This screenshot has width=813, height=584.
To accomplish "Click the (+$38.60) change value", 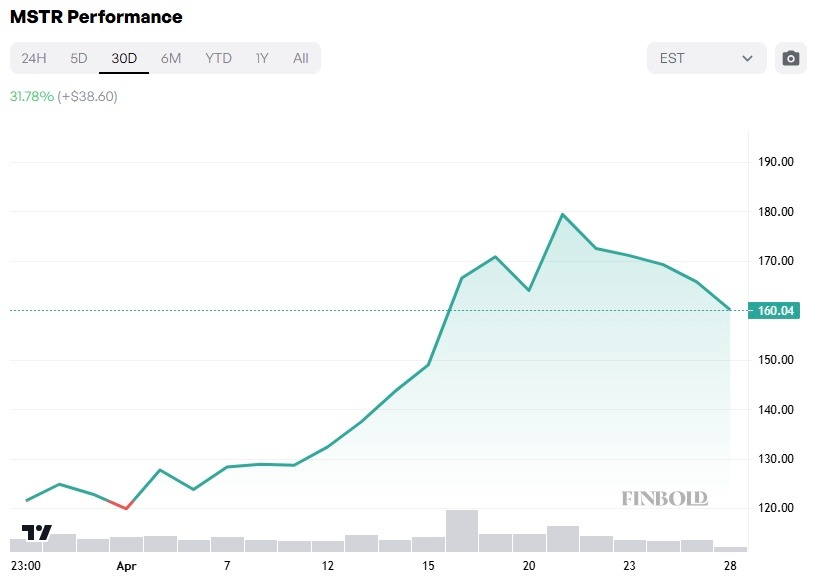I will (88, 96).
